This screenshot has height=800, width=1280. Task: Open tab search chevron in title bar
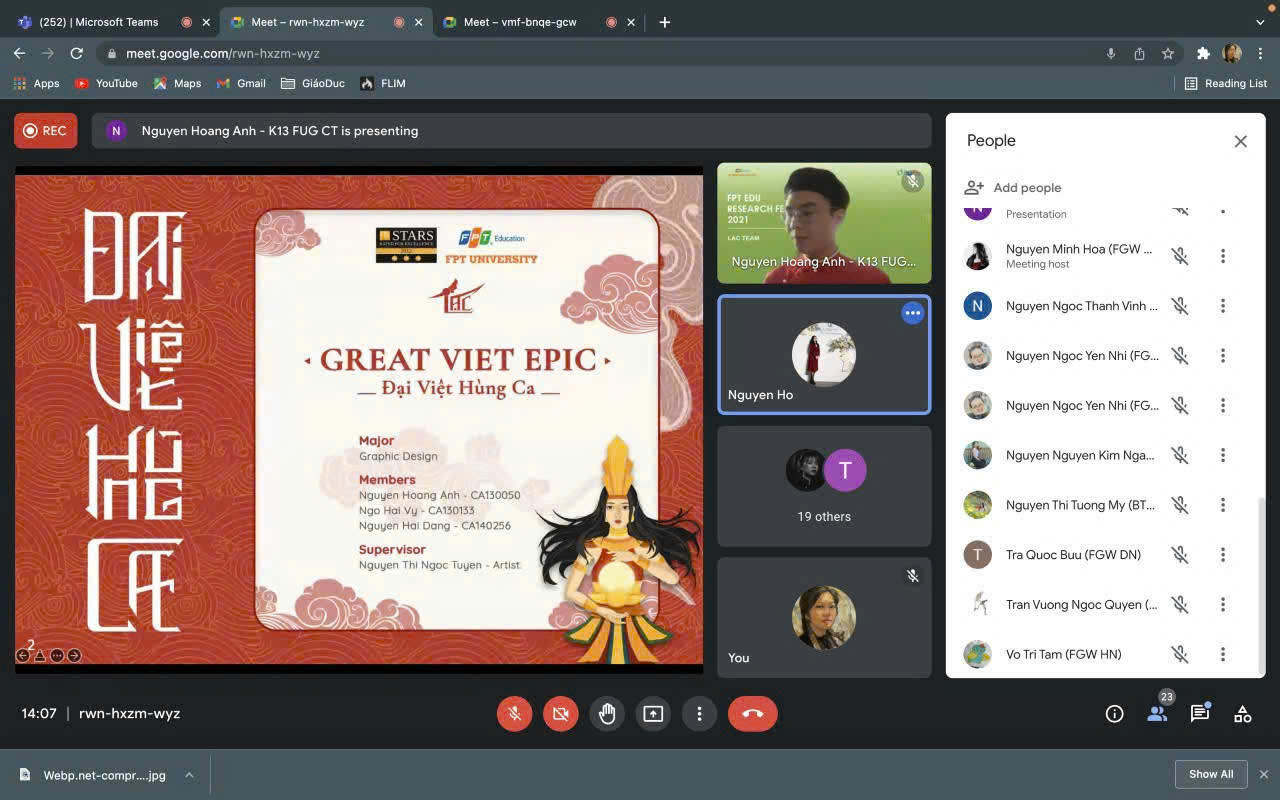1260,22
